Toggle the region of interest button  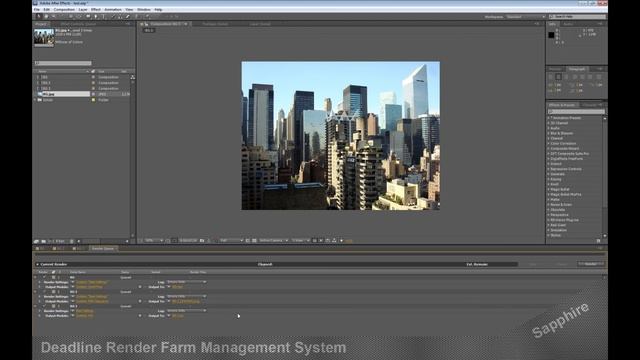(x=248, y=241)
